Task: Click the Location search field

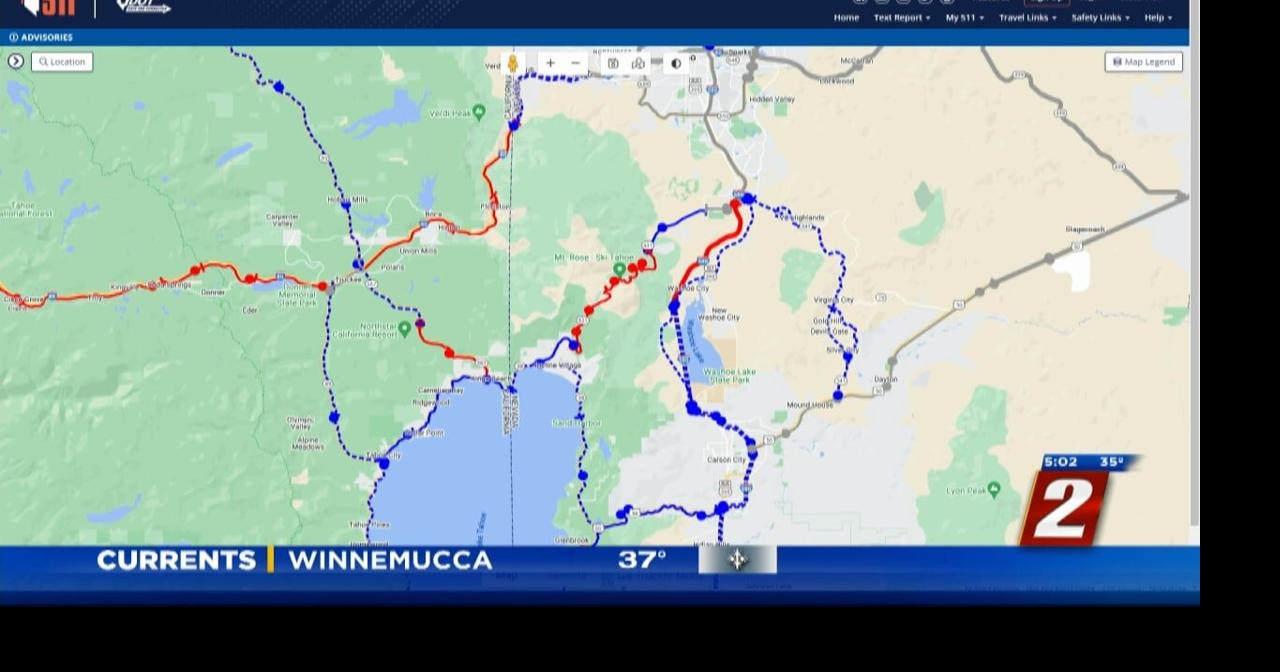Action: 62,61
